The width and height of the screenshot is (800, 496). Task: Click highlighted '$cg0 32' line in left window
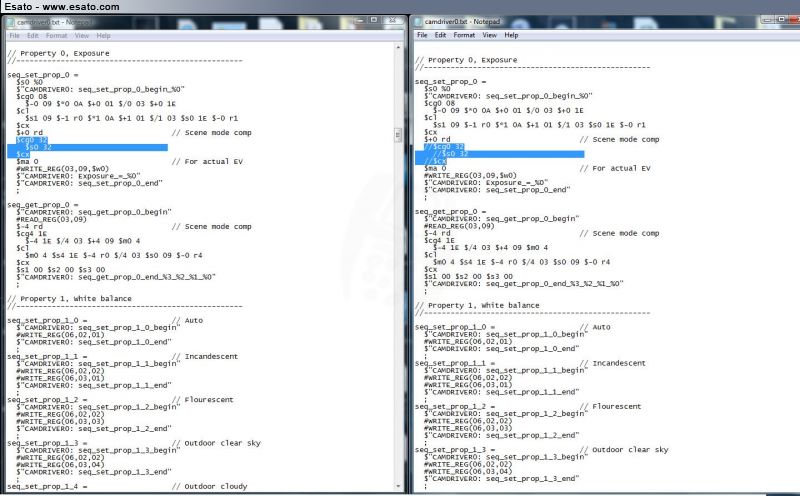pyautogui.click(x=32, y=140)
